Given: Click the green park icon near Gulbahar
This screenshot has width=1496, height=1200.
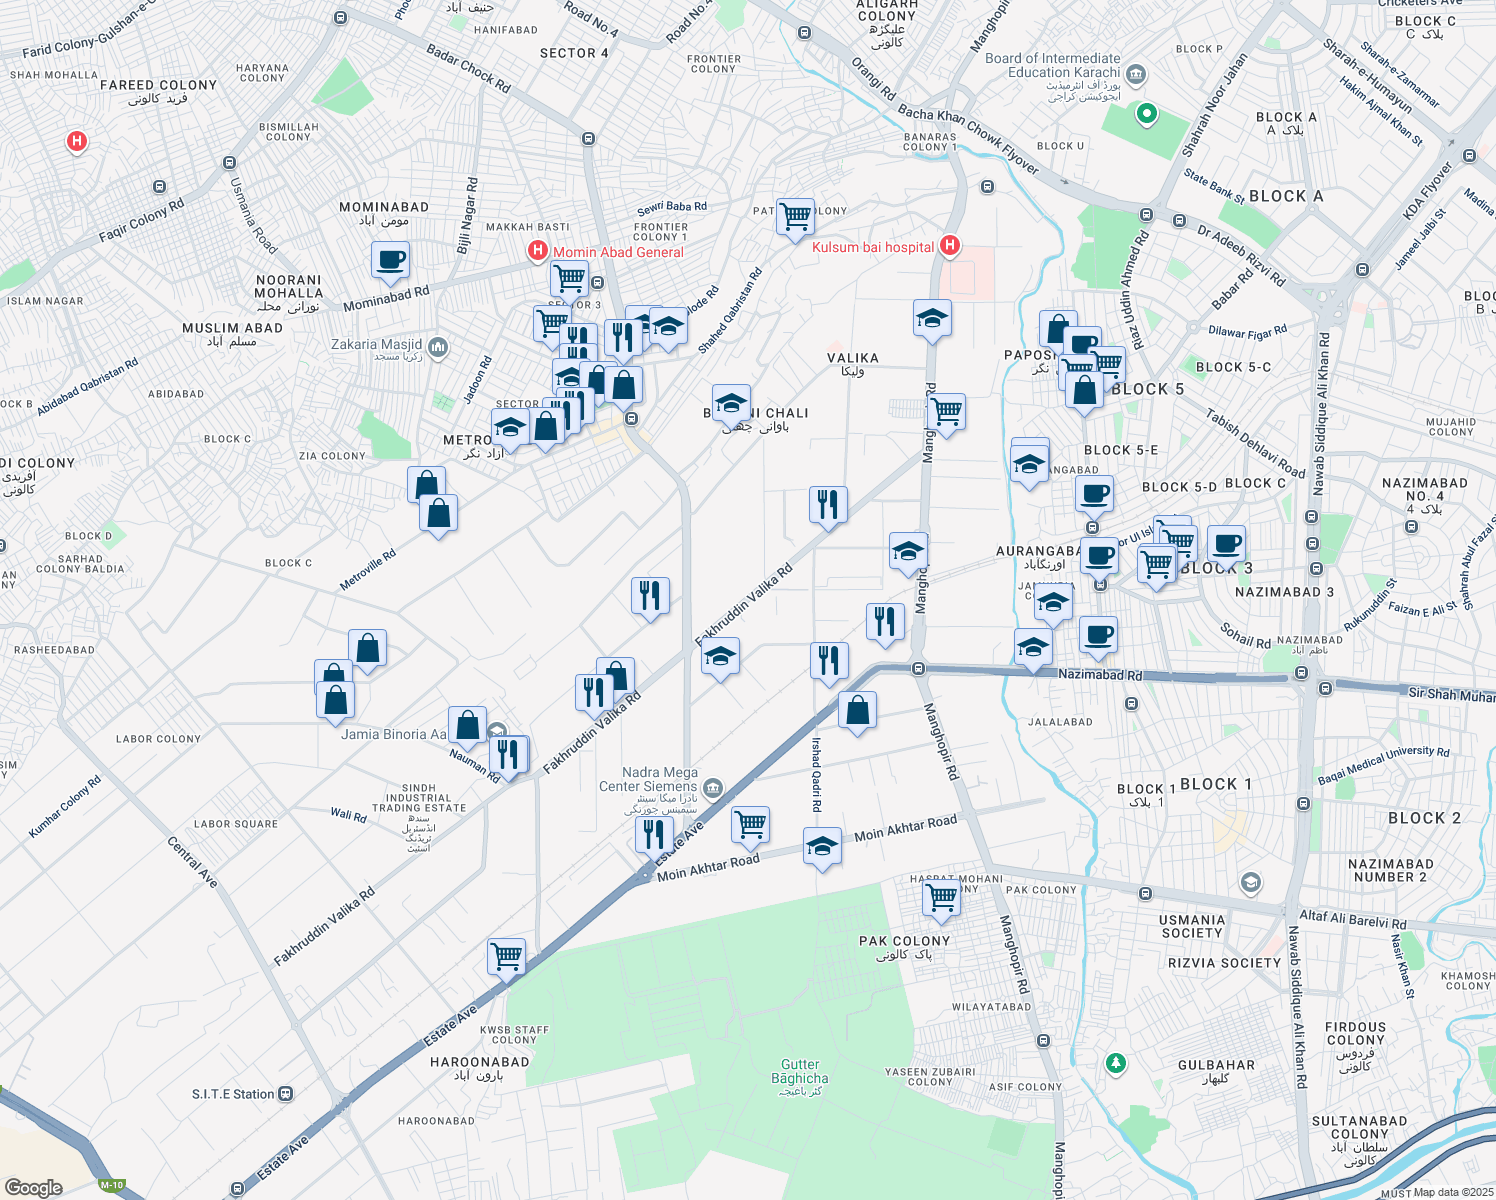Looking at the screenshot, I should click(x=1116, y=1062).
